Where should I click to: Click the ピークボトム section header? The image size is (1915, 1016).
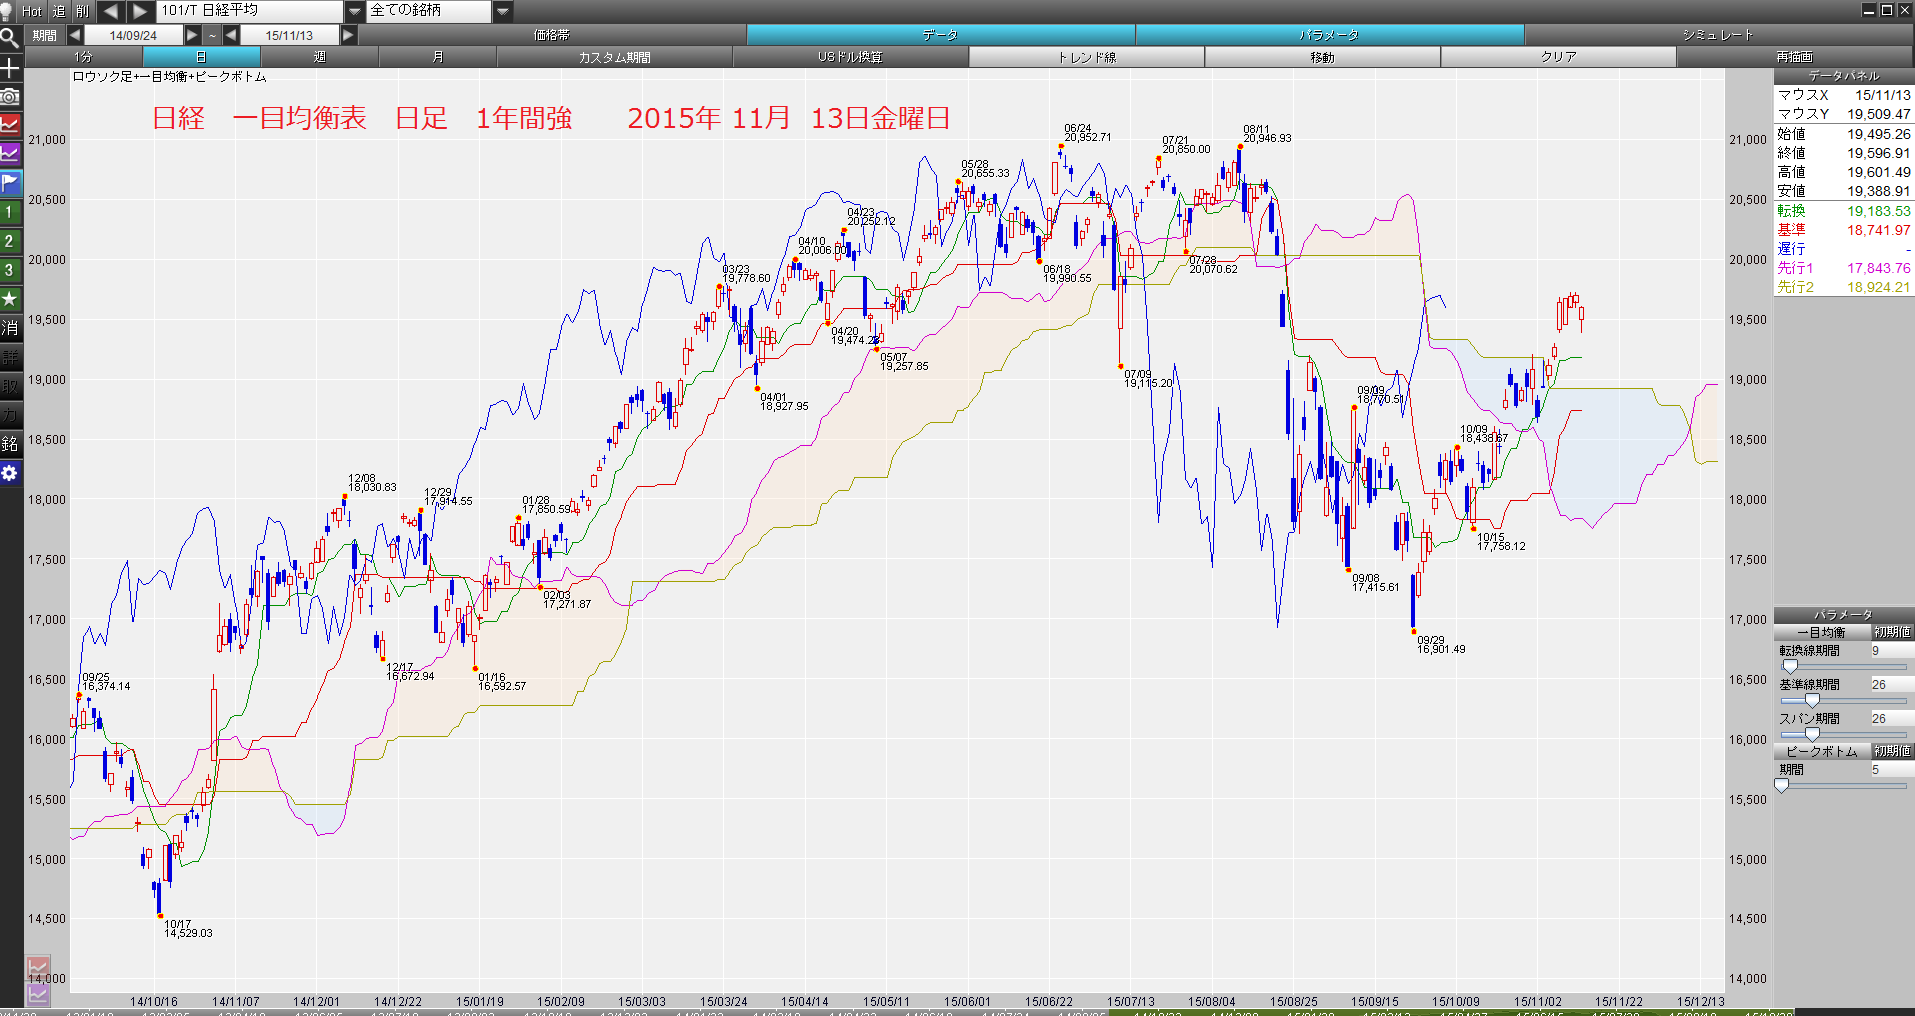pyautogui.click(x=1822, y=751)
